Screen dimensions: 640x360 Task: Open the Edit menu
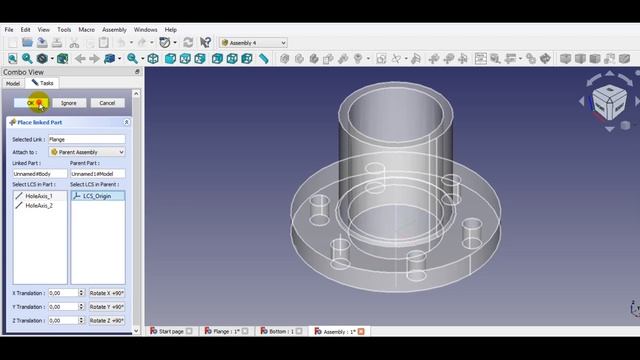[x=25, y=30]
